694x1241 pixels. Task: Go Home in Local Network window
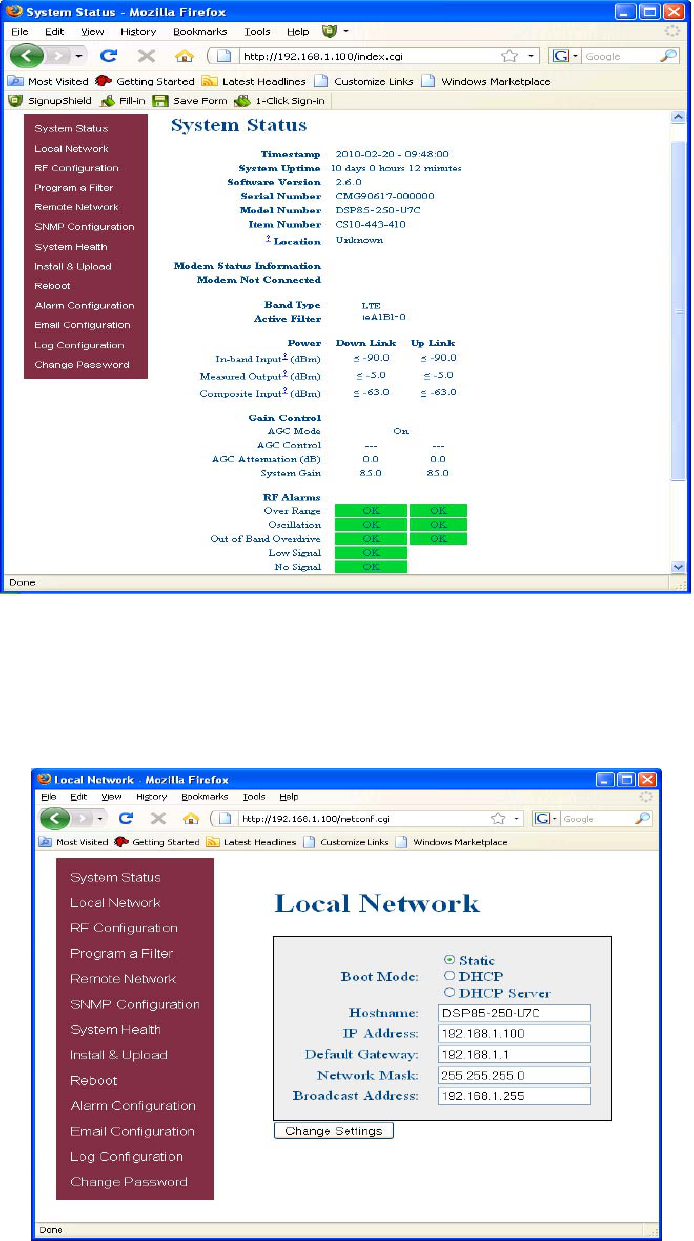point(190,818)
